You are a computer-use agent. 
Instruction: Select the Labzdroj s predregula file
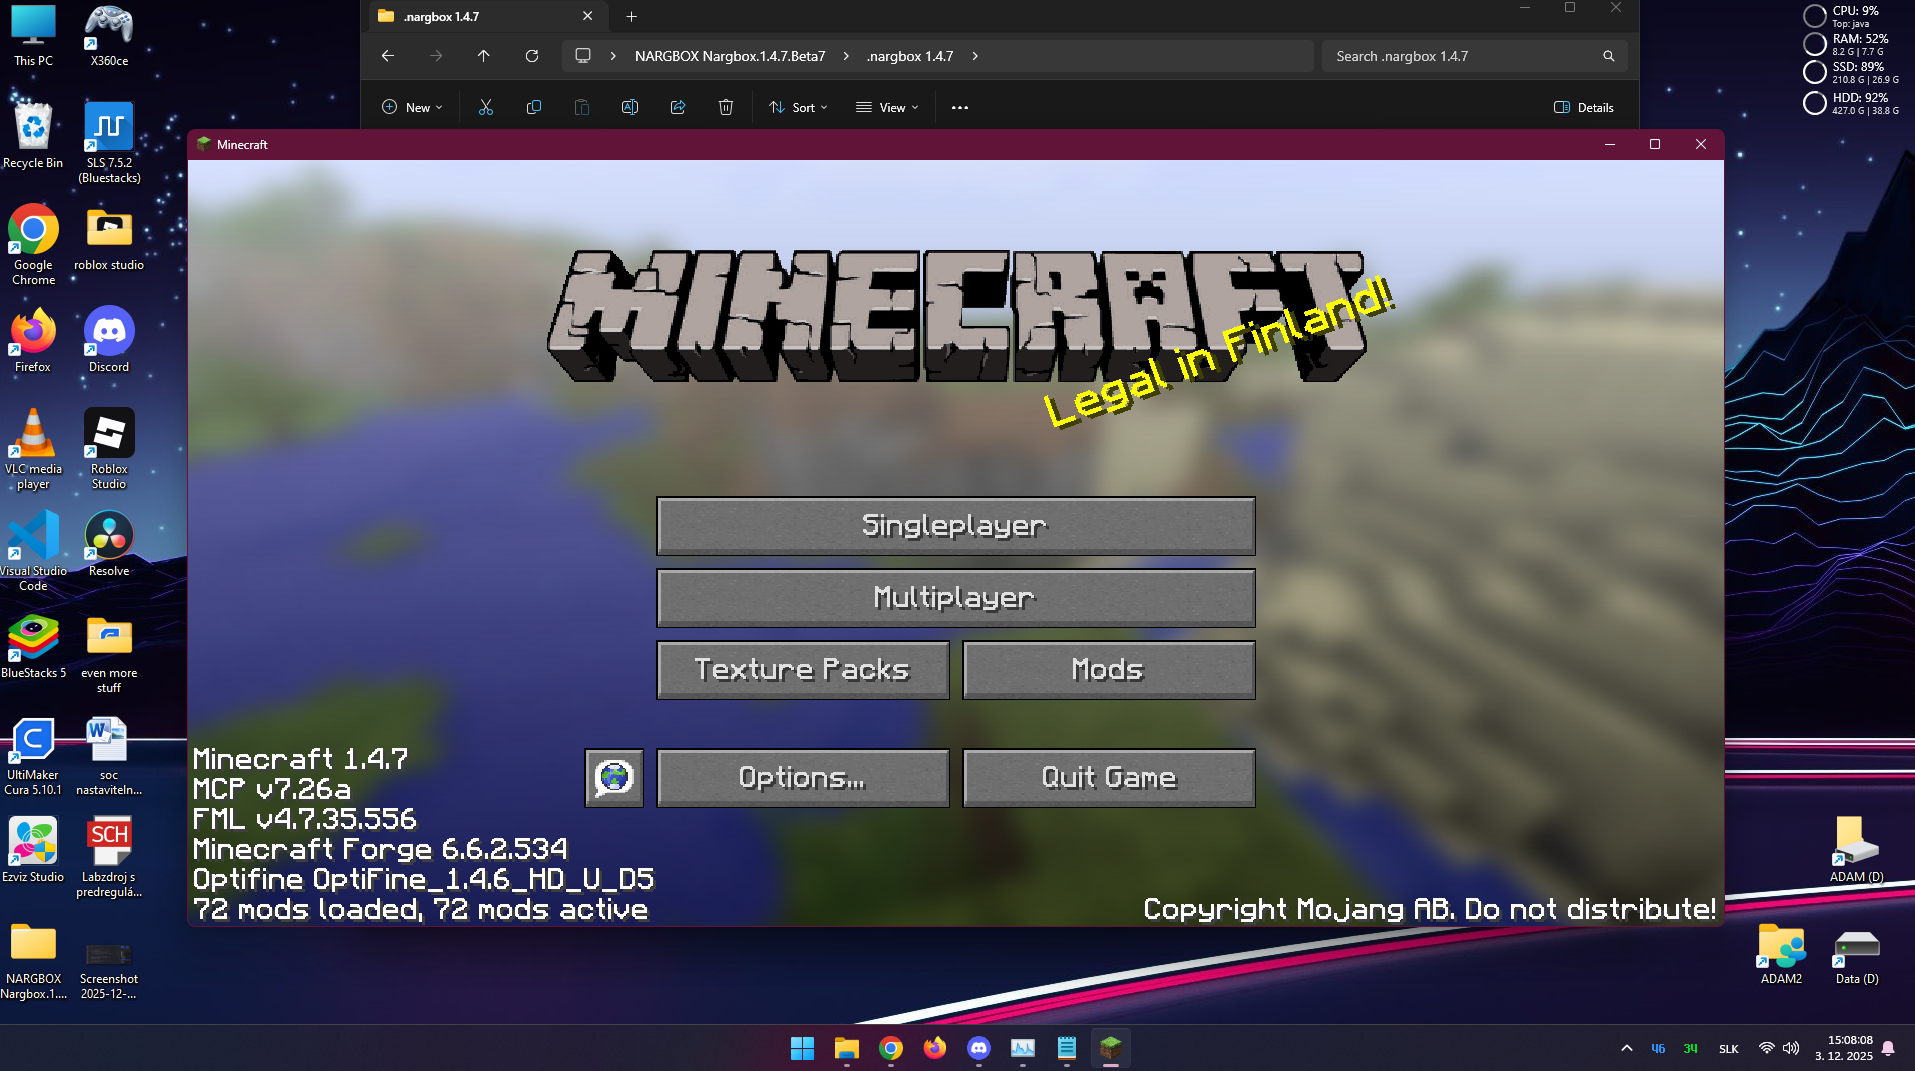click(x=109, y=857)
